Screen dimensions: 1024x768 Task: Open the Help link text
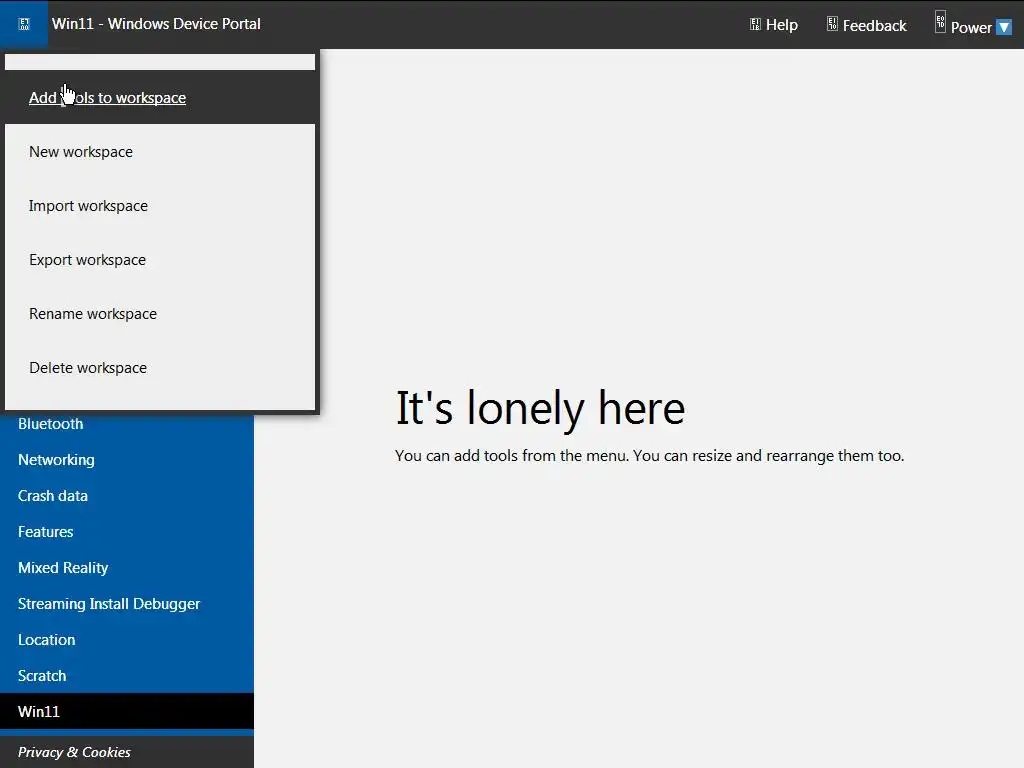[782, 25]
